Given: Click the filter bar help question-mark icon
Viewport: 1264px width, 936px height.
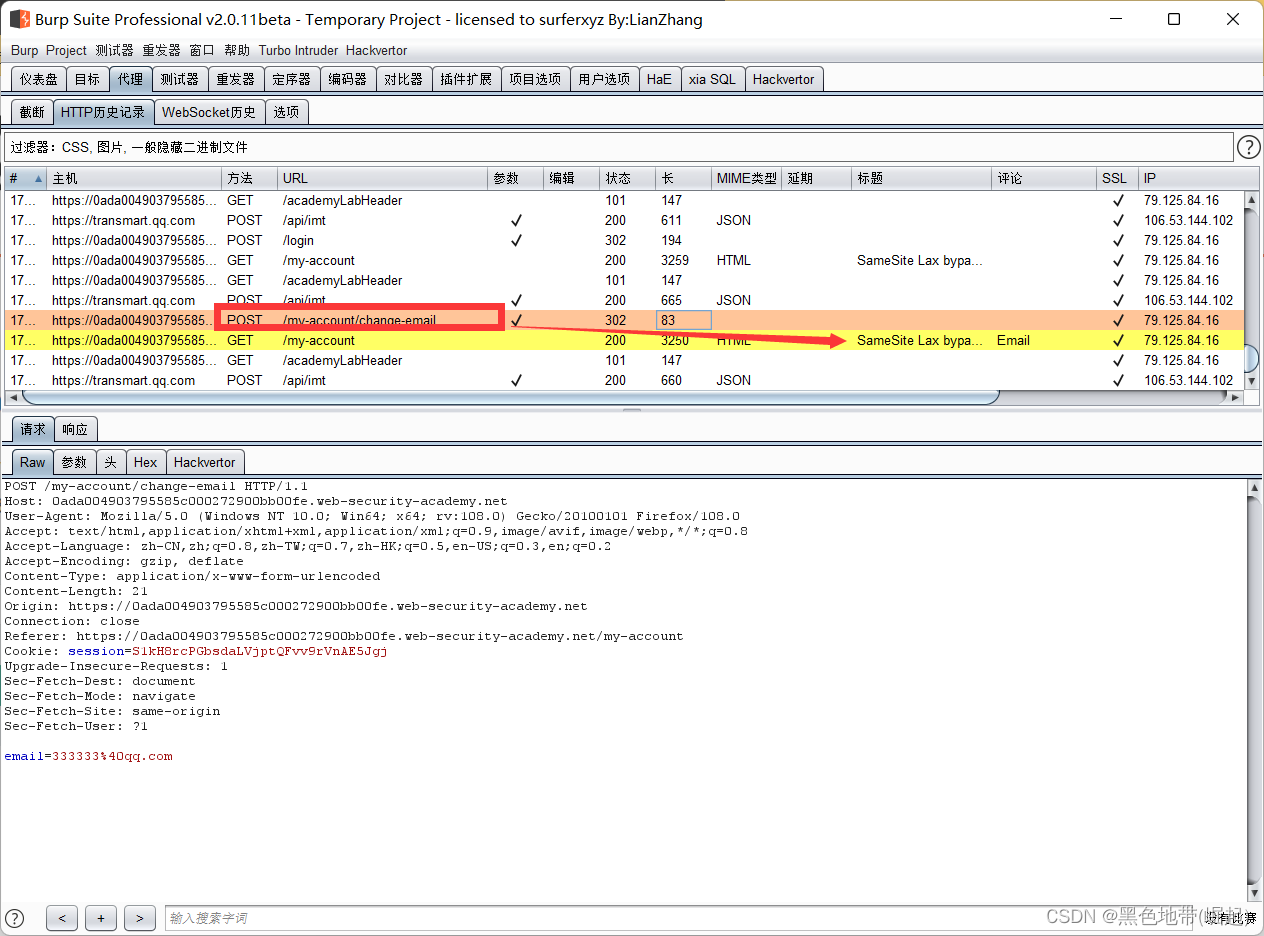Looking at the screenshot, I should tap(1249, 147).
